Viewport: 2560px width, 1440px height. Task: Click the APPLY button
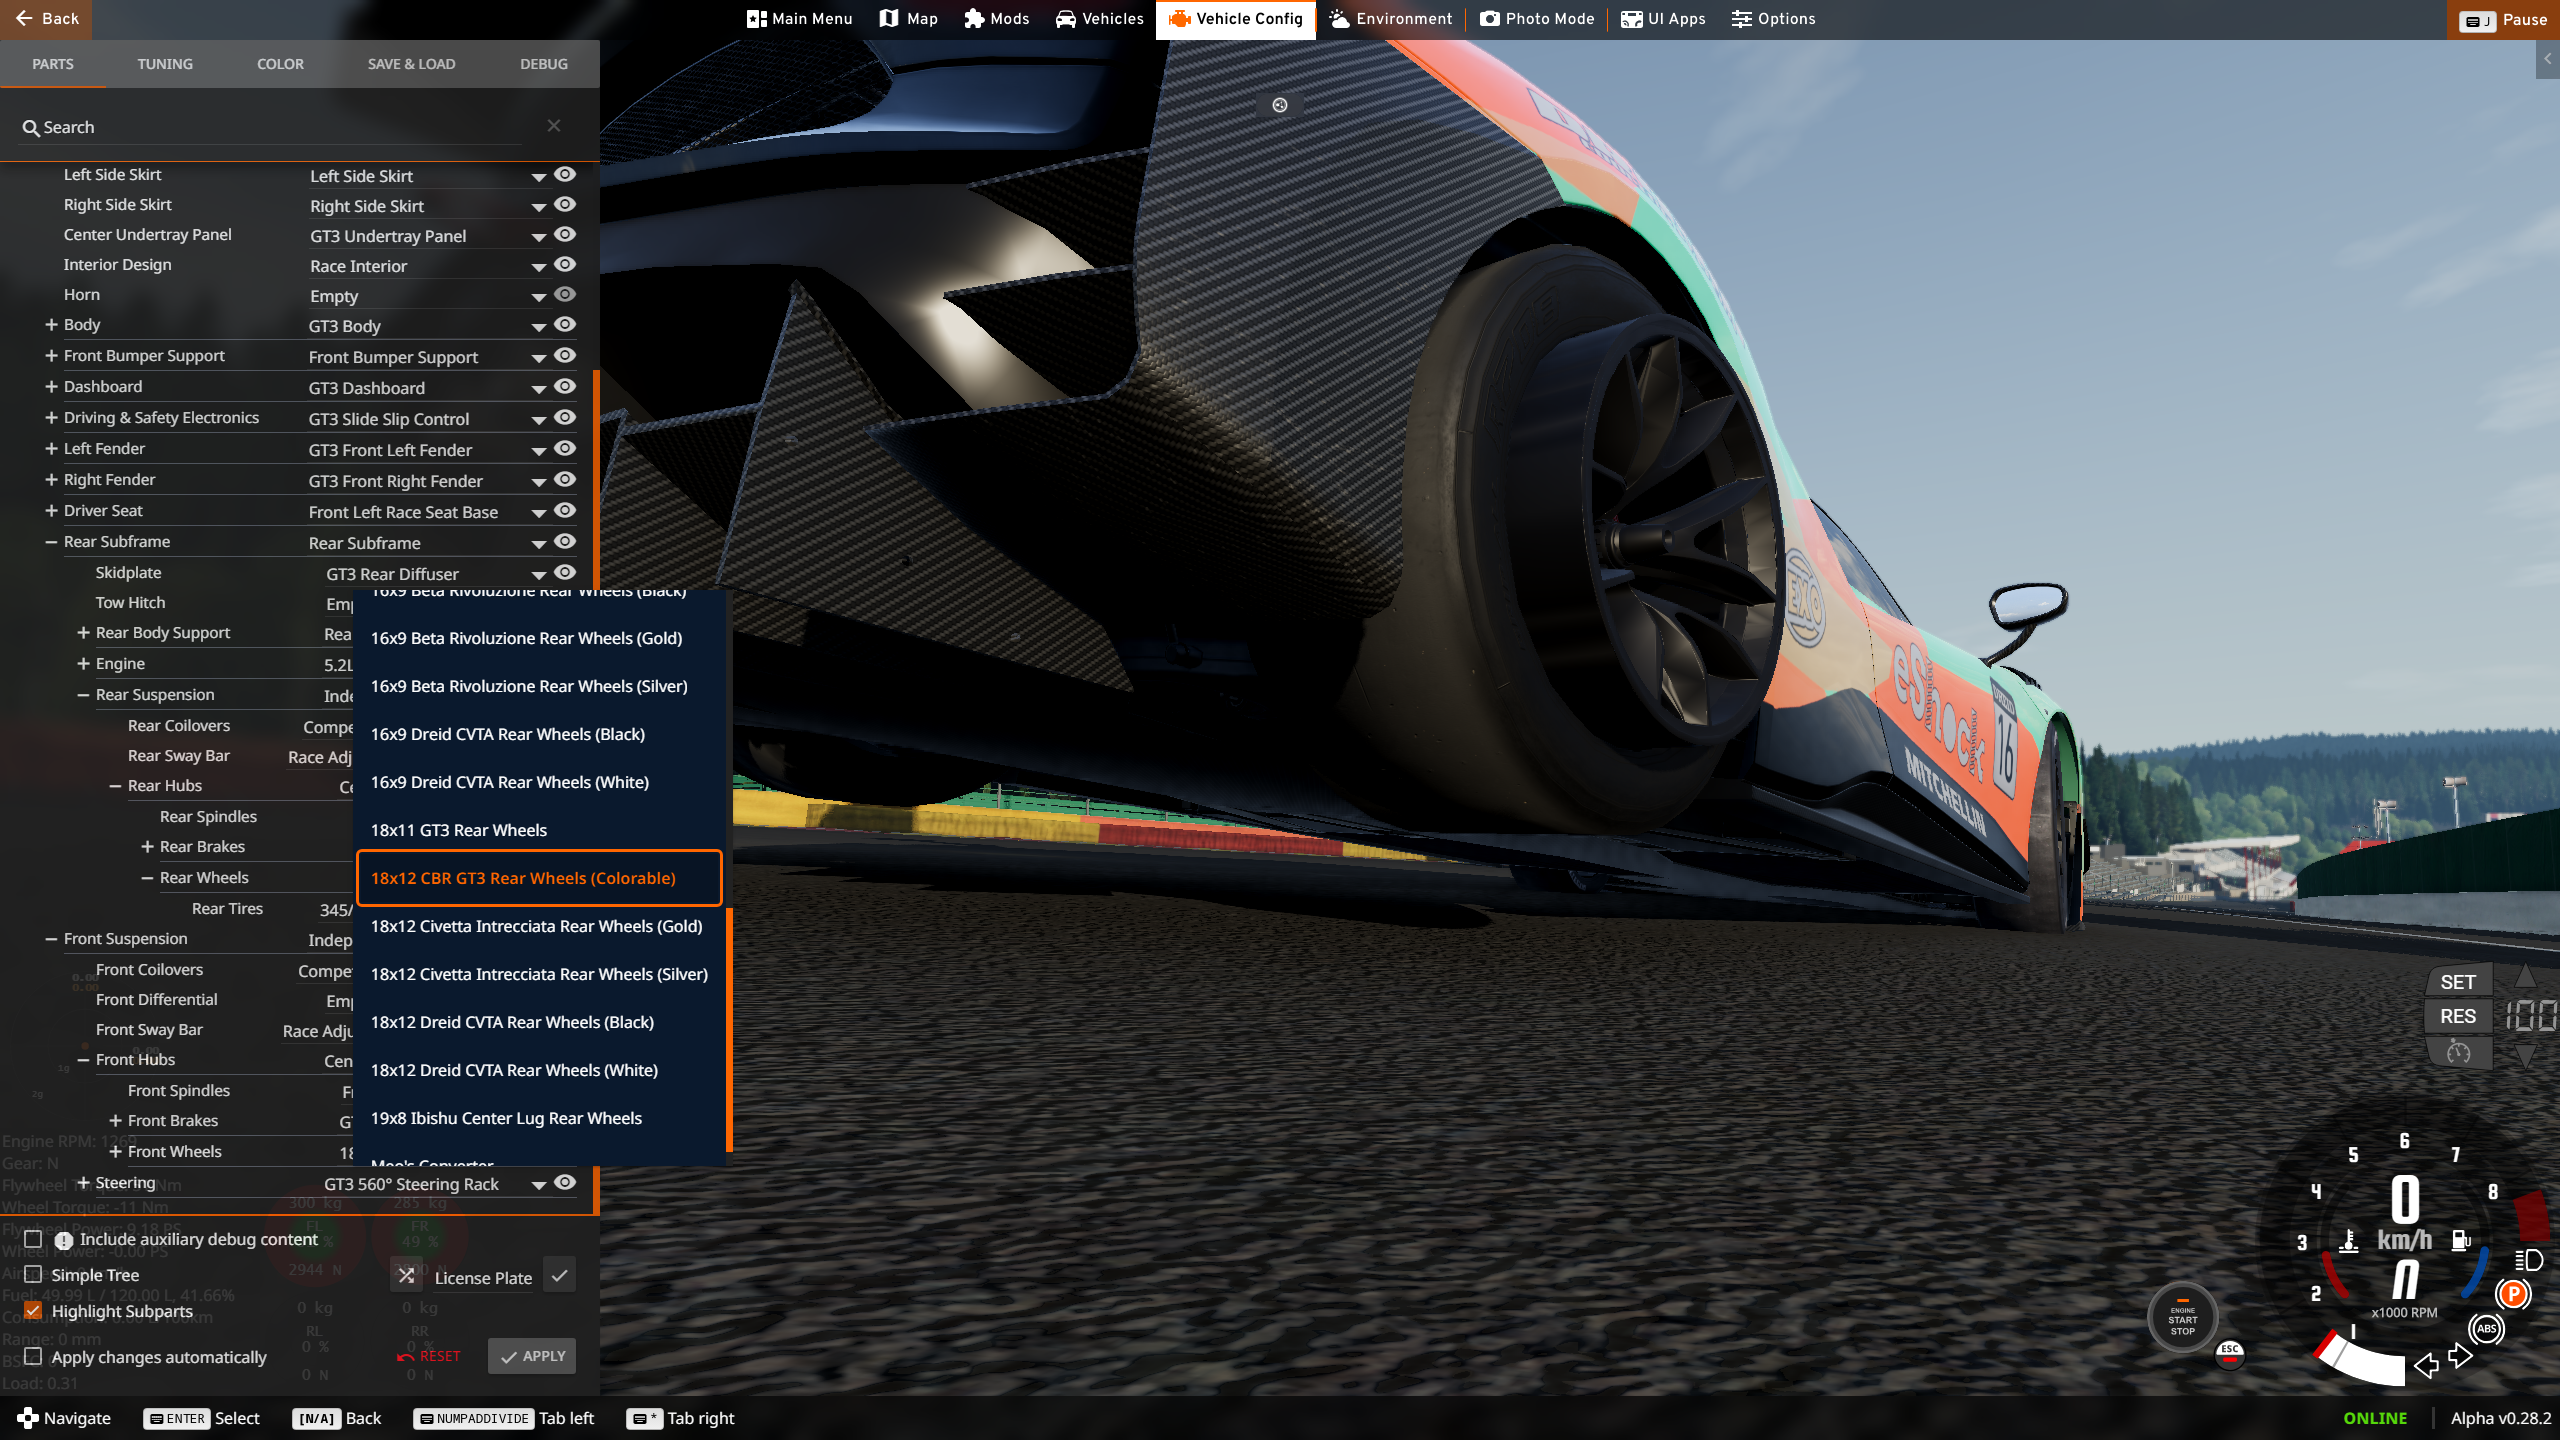(532, 1356)
